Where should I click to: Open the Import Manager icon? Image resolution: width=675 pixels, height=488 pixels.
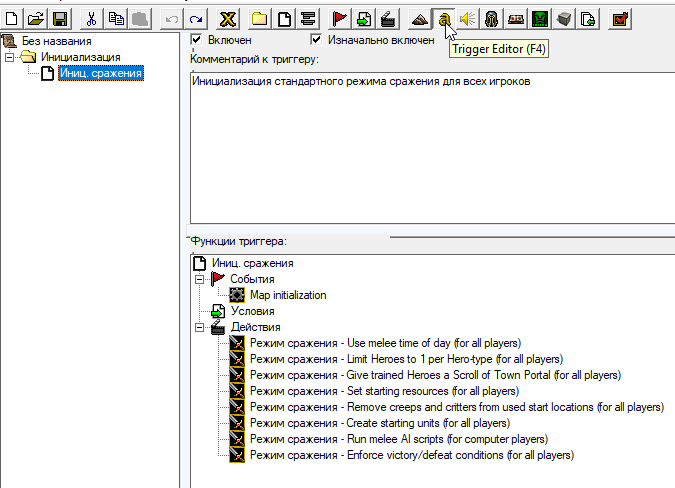tap(588, 19)
